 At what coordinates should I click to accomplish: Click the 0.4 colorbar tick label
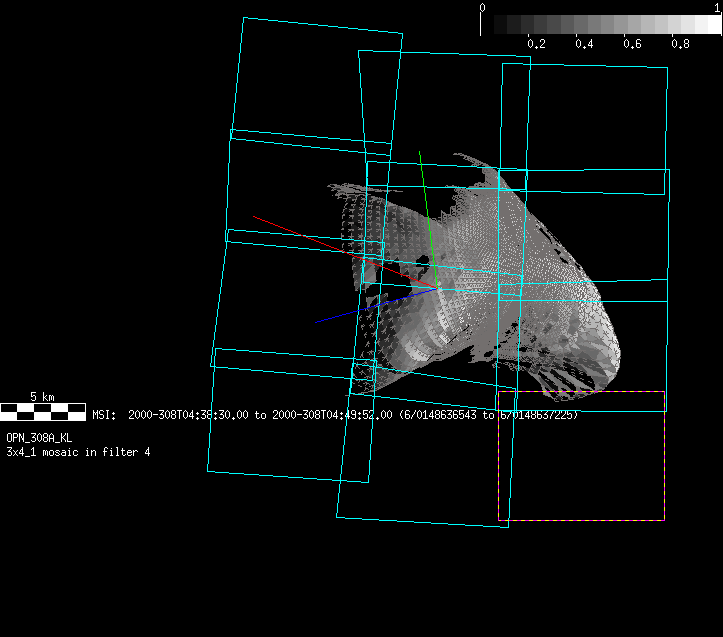tap(585, 45)
